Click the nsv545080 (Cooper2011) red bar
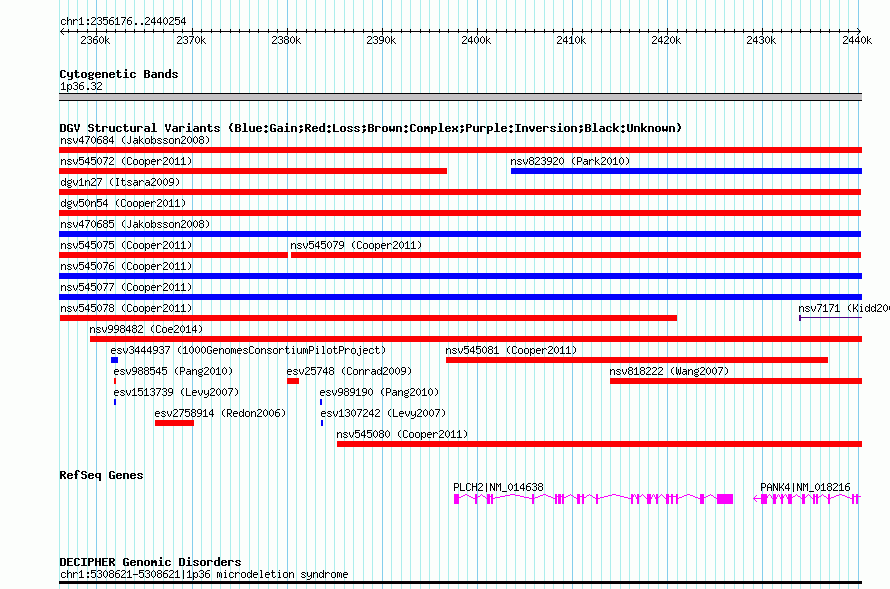Image resolution: width=890 pixels, height=589 pixels. [x=599, y=444]
